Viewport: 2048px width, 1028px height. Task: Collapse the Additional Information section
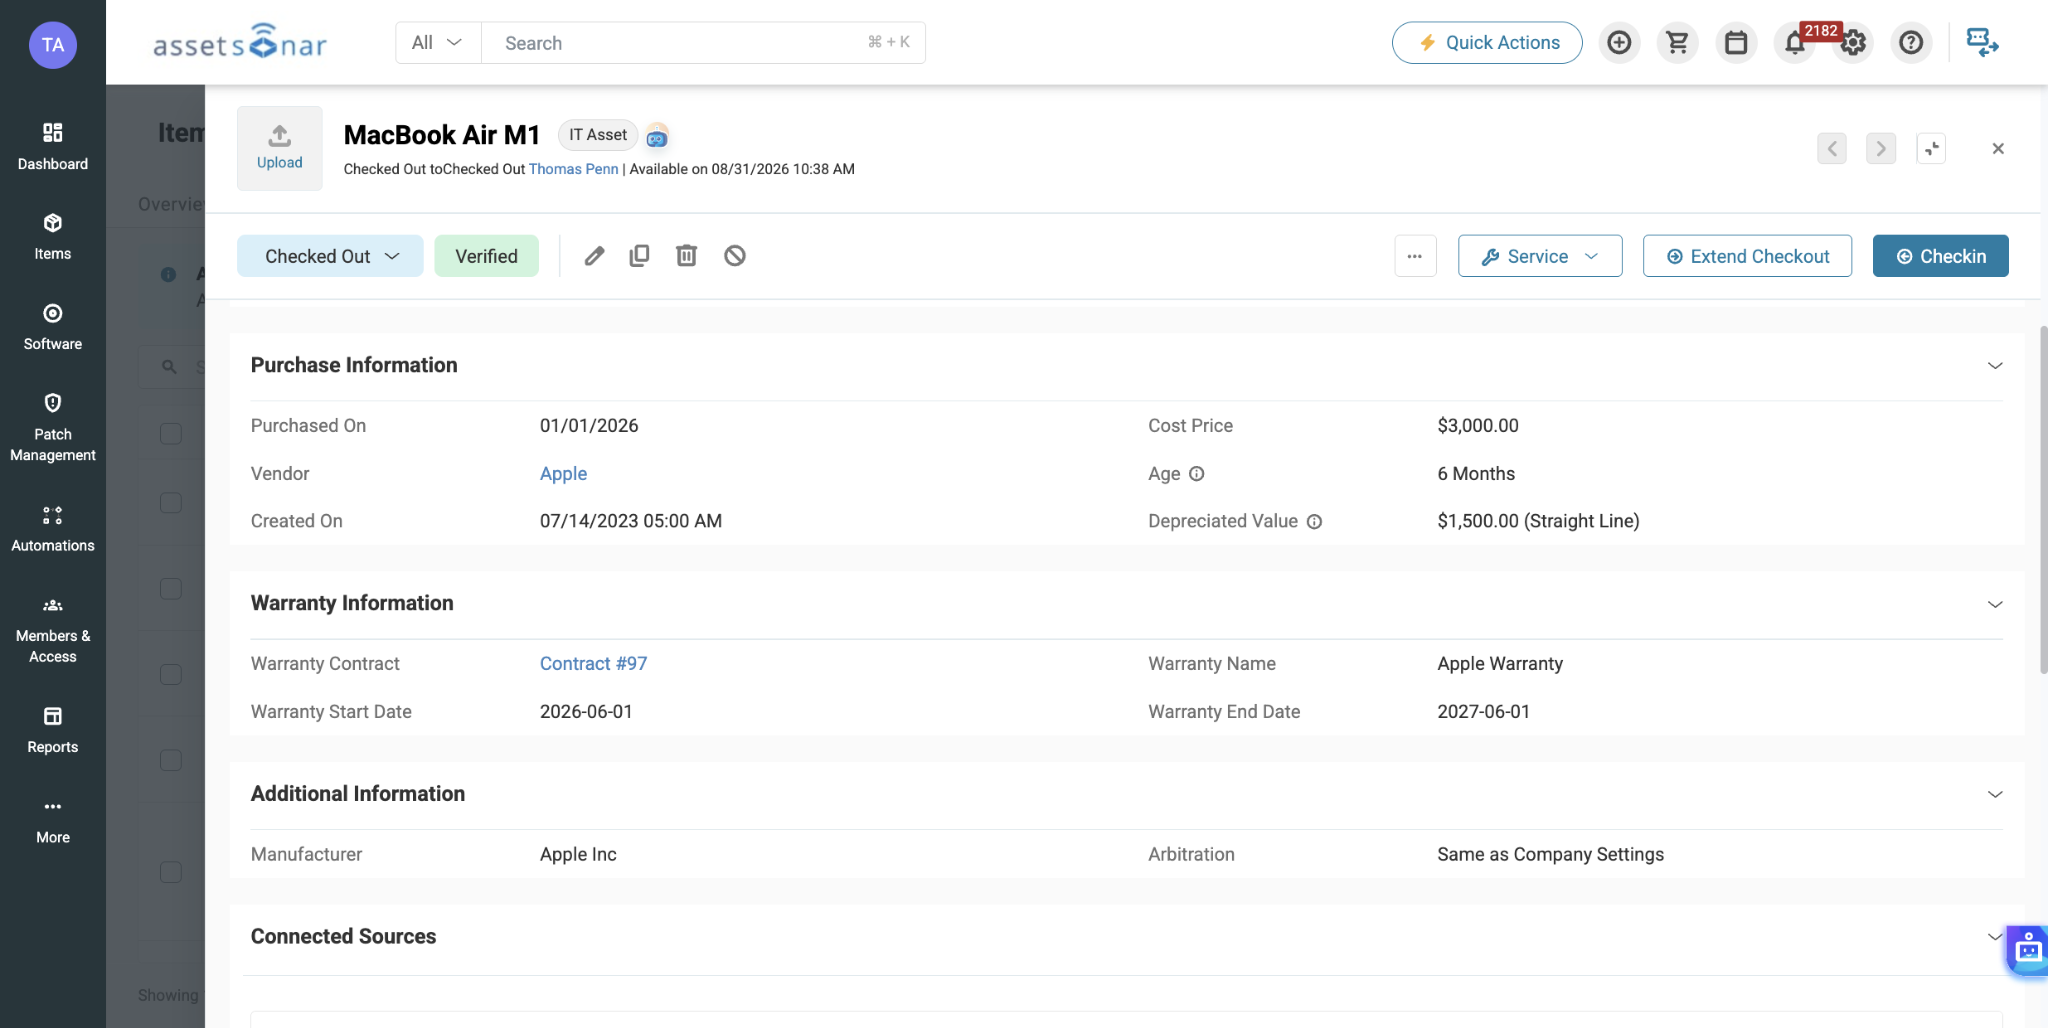click(x=1995, y=794)
